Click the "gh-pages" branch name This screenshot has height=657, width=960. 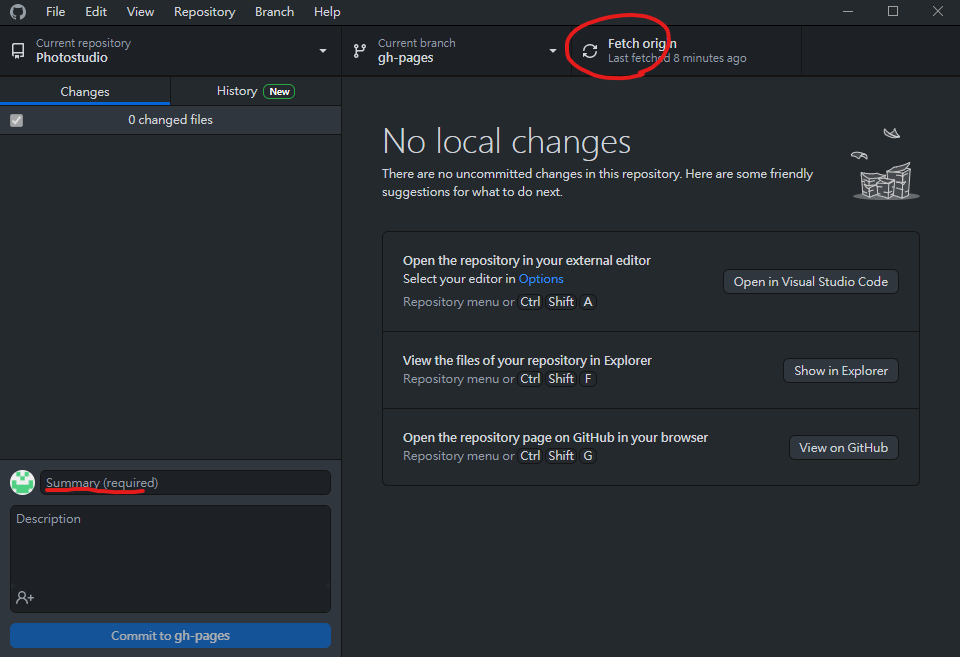point(405,58)
